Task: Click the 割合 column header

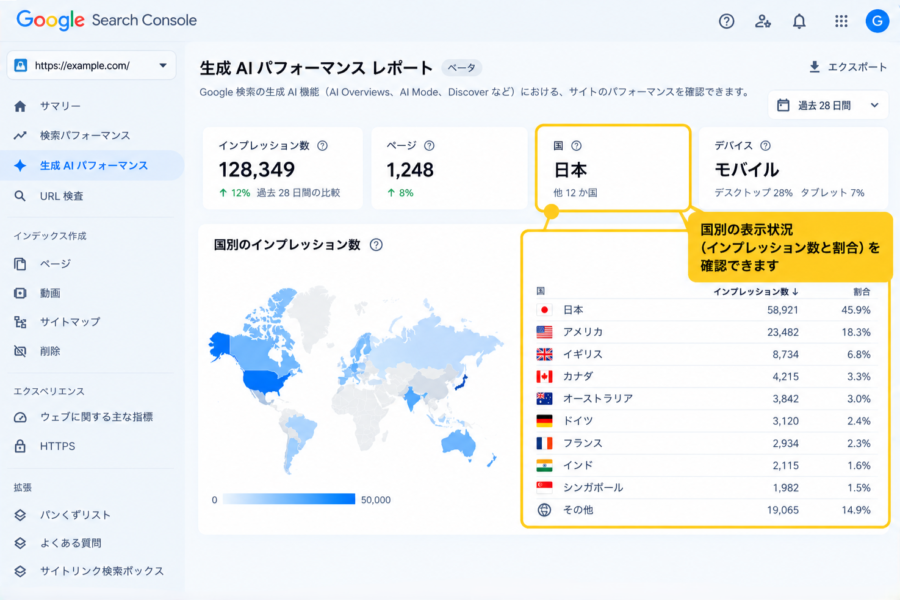Action: click(x=862, y=292)
